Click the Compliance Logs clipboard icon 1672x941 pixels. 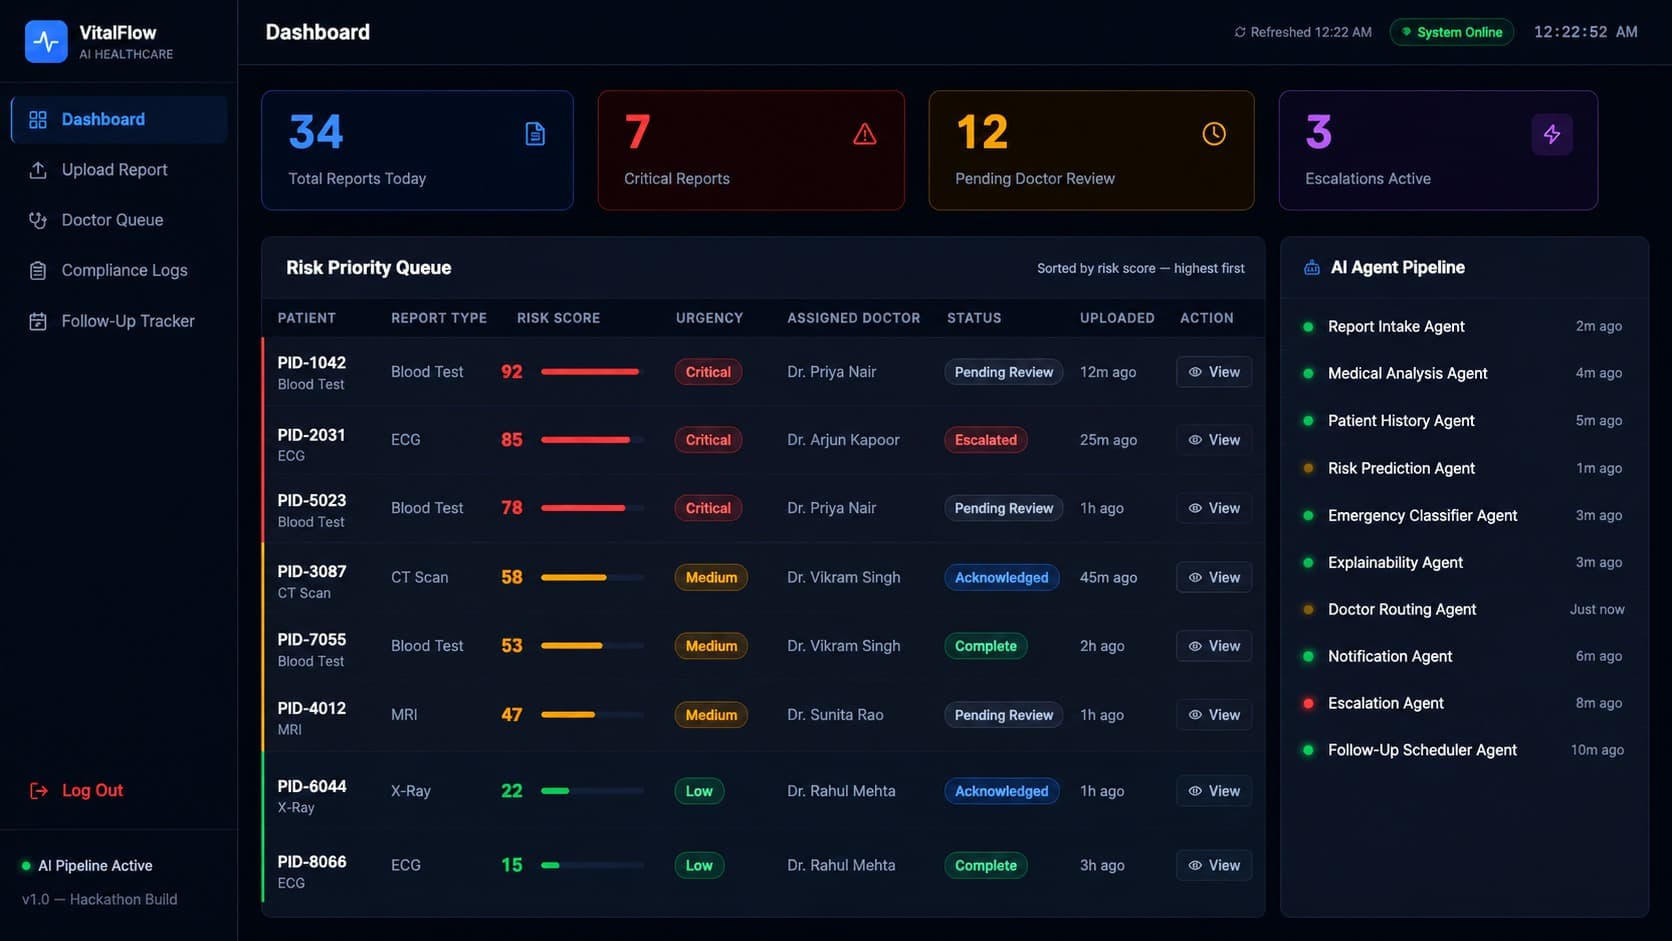tap(38, 271)
